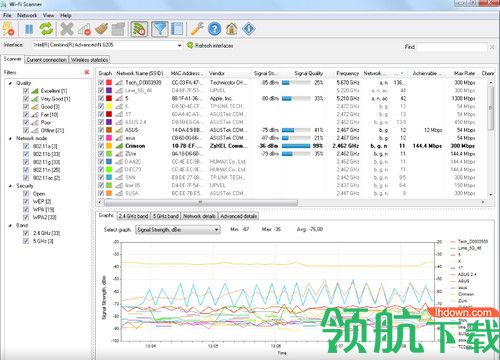This screenshot has width=500, height=360.
Task: Click the green refresh arrows toolbar icon
Action: [x=46, y=29]
